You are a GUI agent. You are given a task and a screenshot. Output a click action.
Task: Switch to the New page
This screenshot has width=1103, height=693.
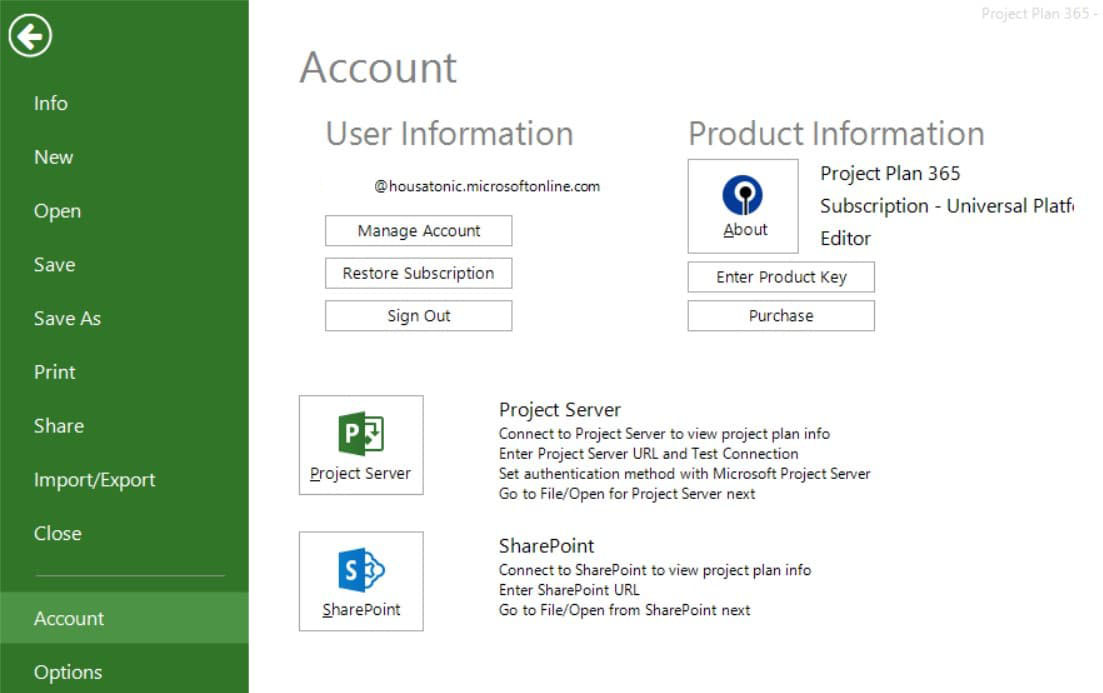tap(52, 157)
